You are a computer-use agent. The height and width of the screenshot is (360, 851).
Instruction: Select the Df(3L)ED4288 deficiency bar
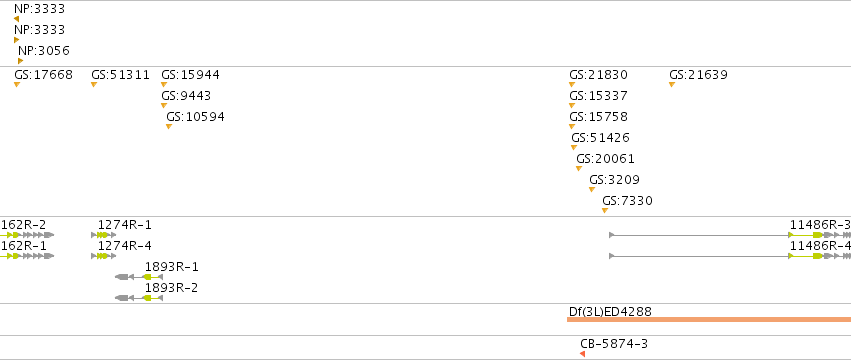pyautogui.click(x=709, y=319)
